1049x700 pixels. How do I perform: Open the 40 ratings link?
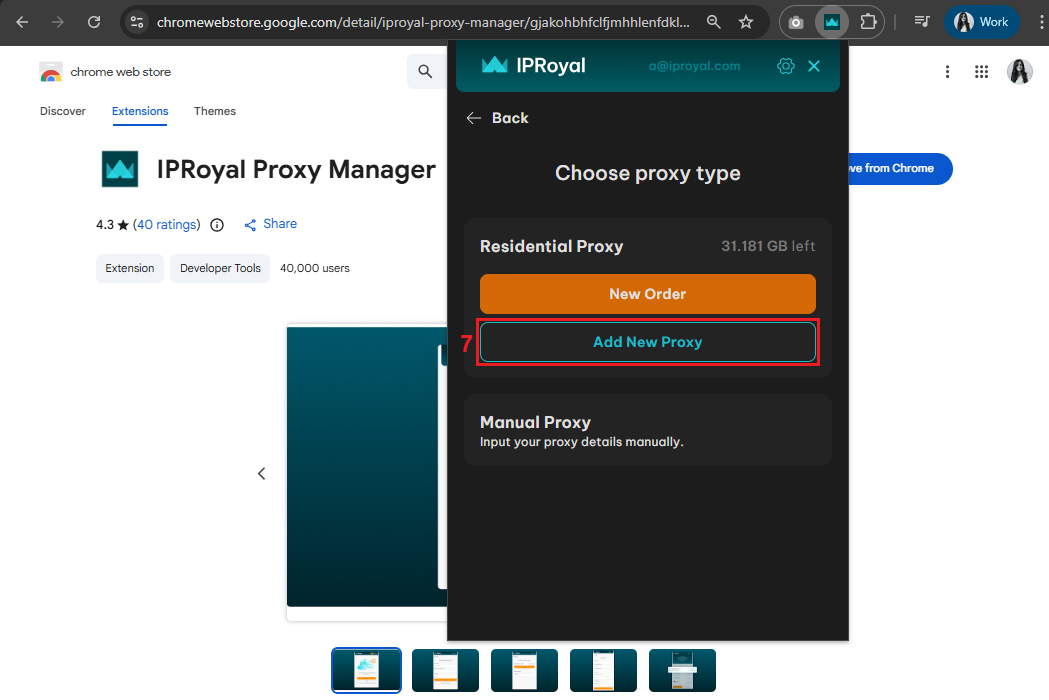(167, 225)
